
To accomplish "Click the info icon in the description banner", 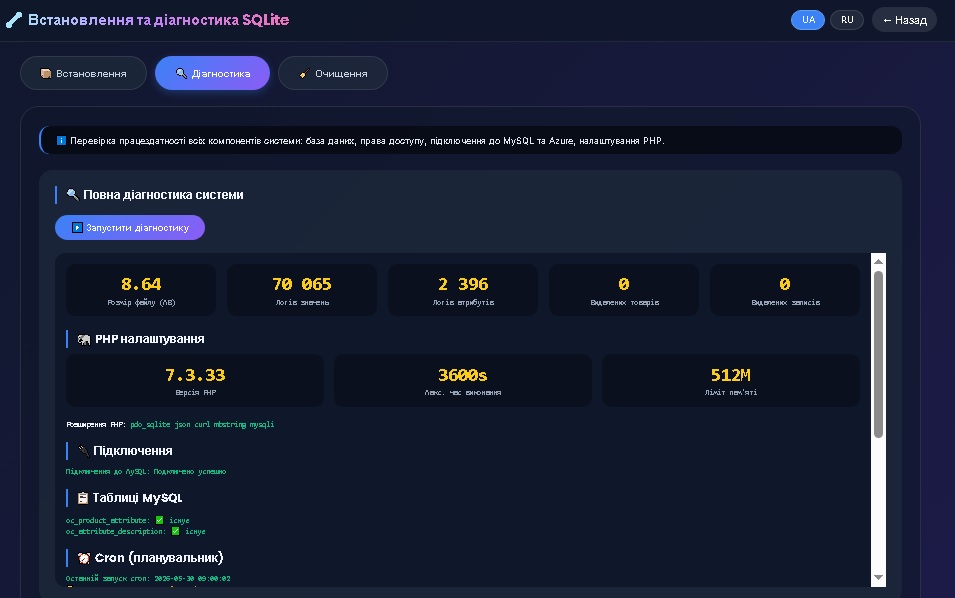I will click(61, 141).
